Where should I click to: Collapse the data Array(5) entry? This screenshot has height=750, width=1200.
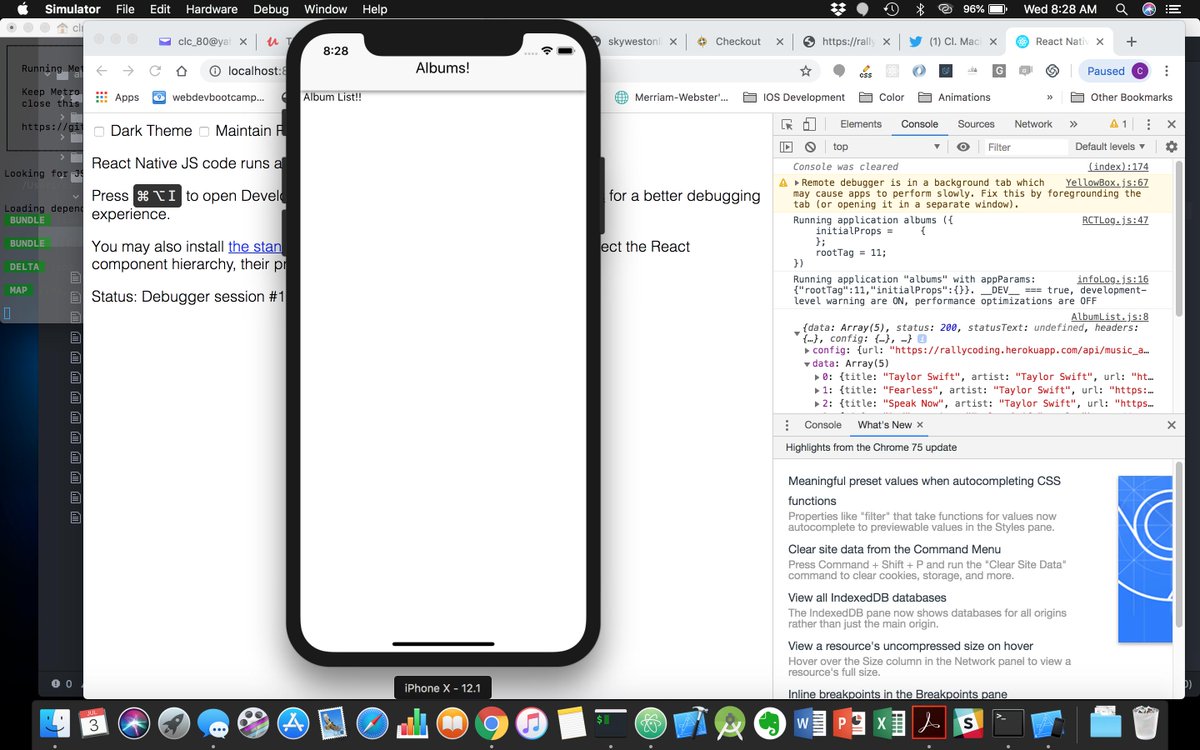click(x=808, y=364)
